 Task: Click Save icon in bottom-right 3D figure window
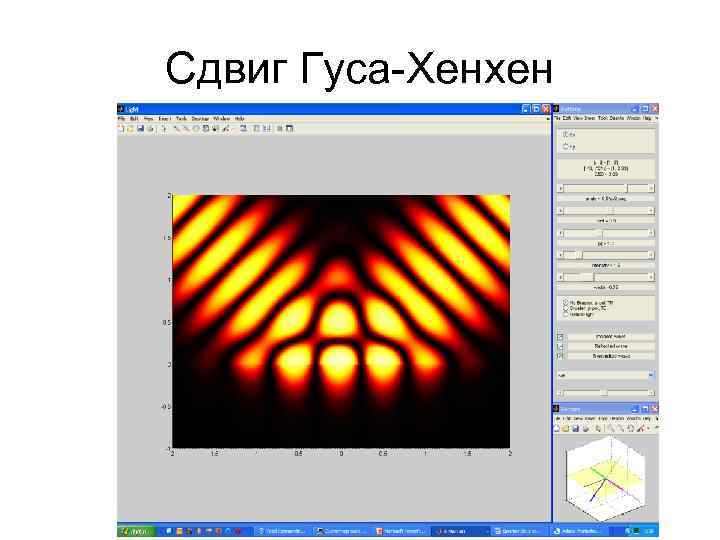point(575,428)
